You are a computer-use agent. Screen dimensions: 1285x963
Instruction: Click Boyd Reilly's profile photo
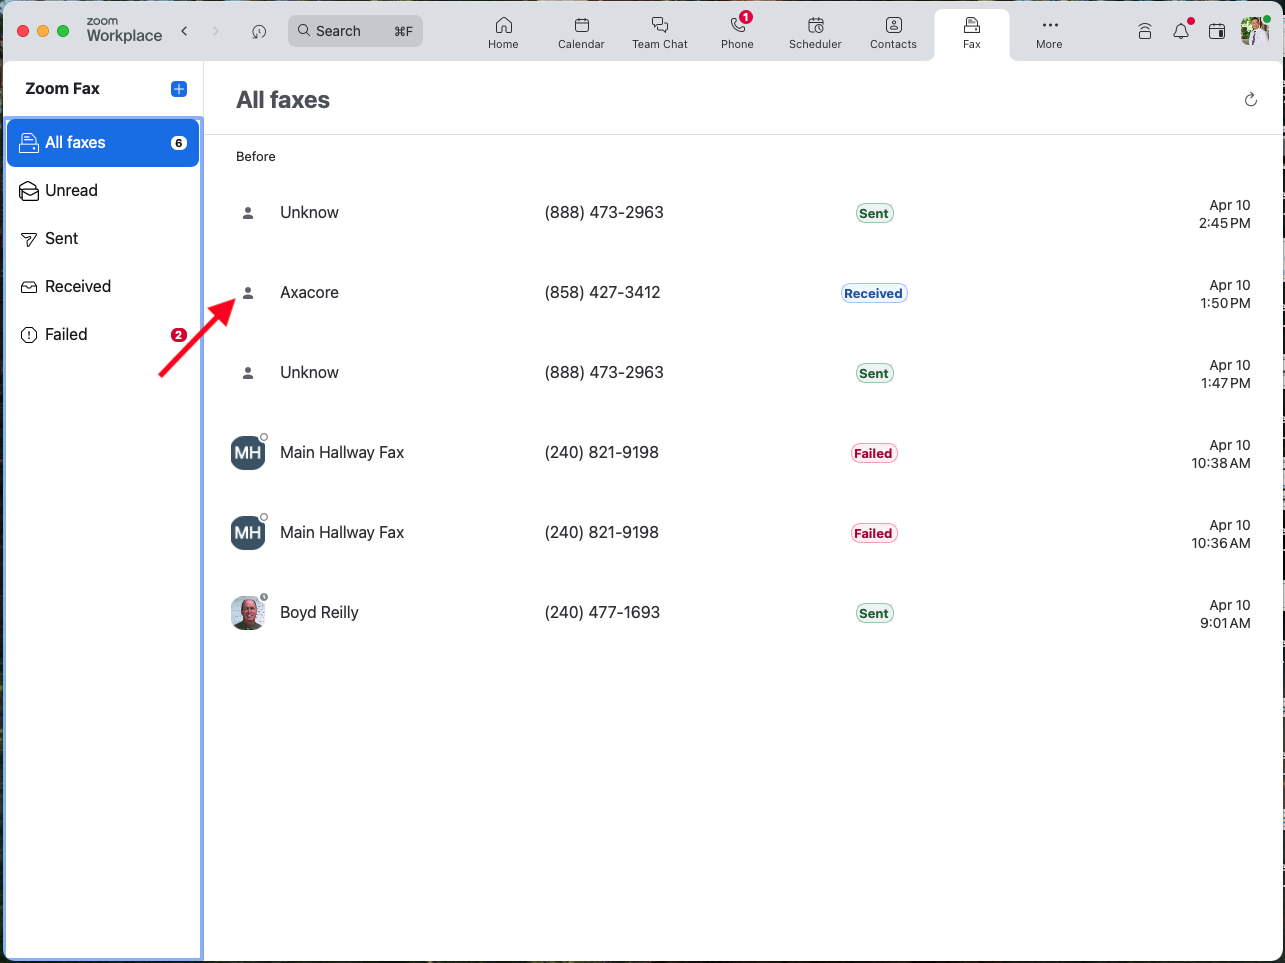tap(248, 613)
